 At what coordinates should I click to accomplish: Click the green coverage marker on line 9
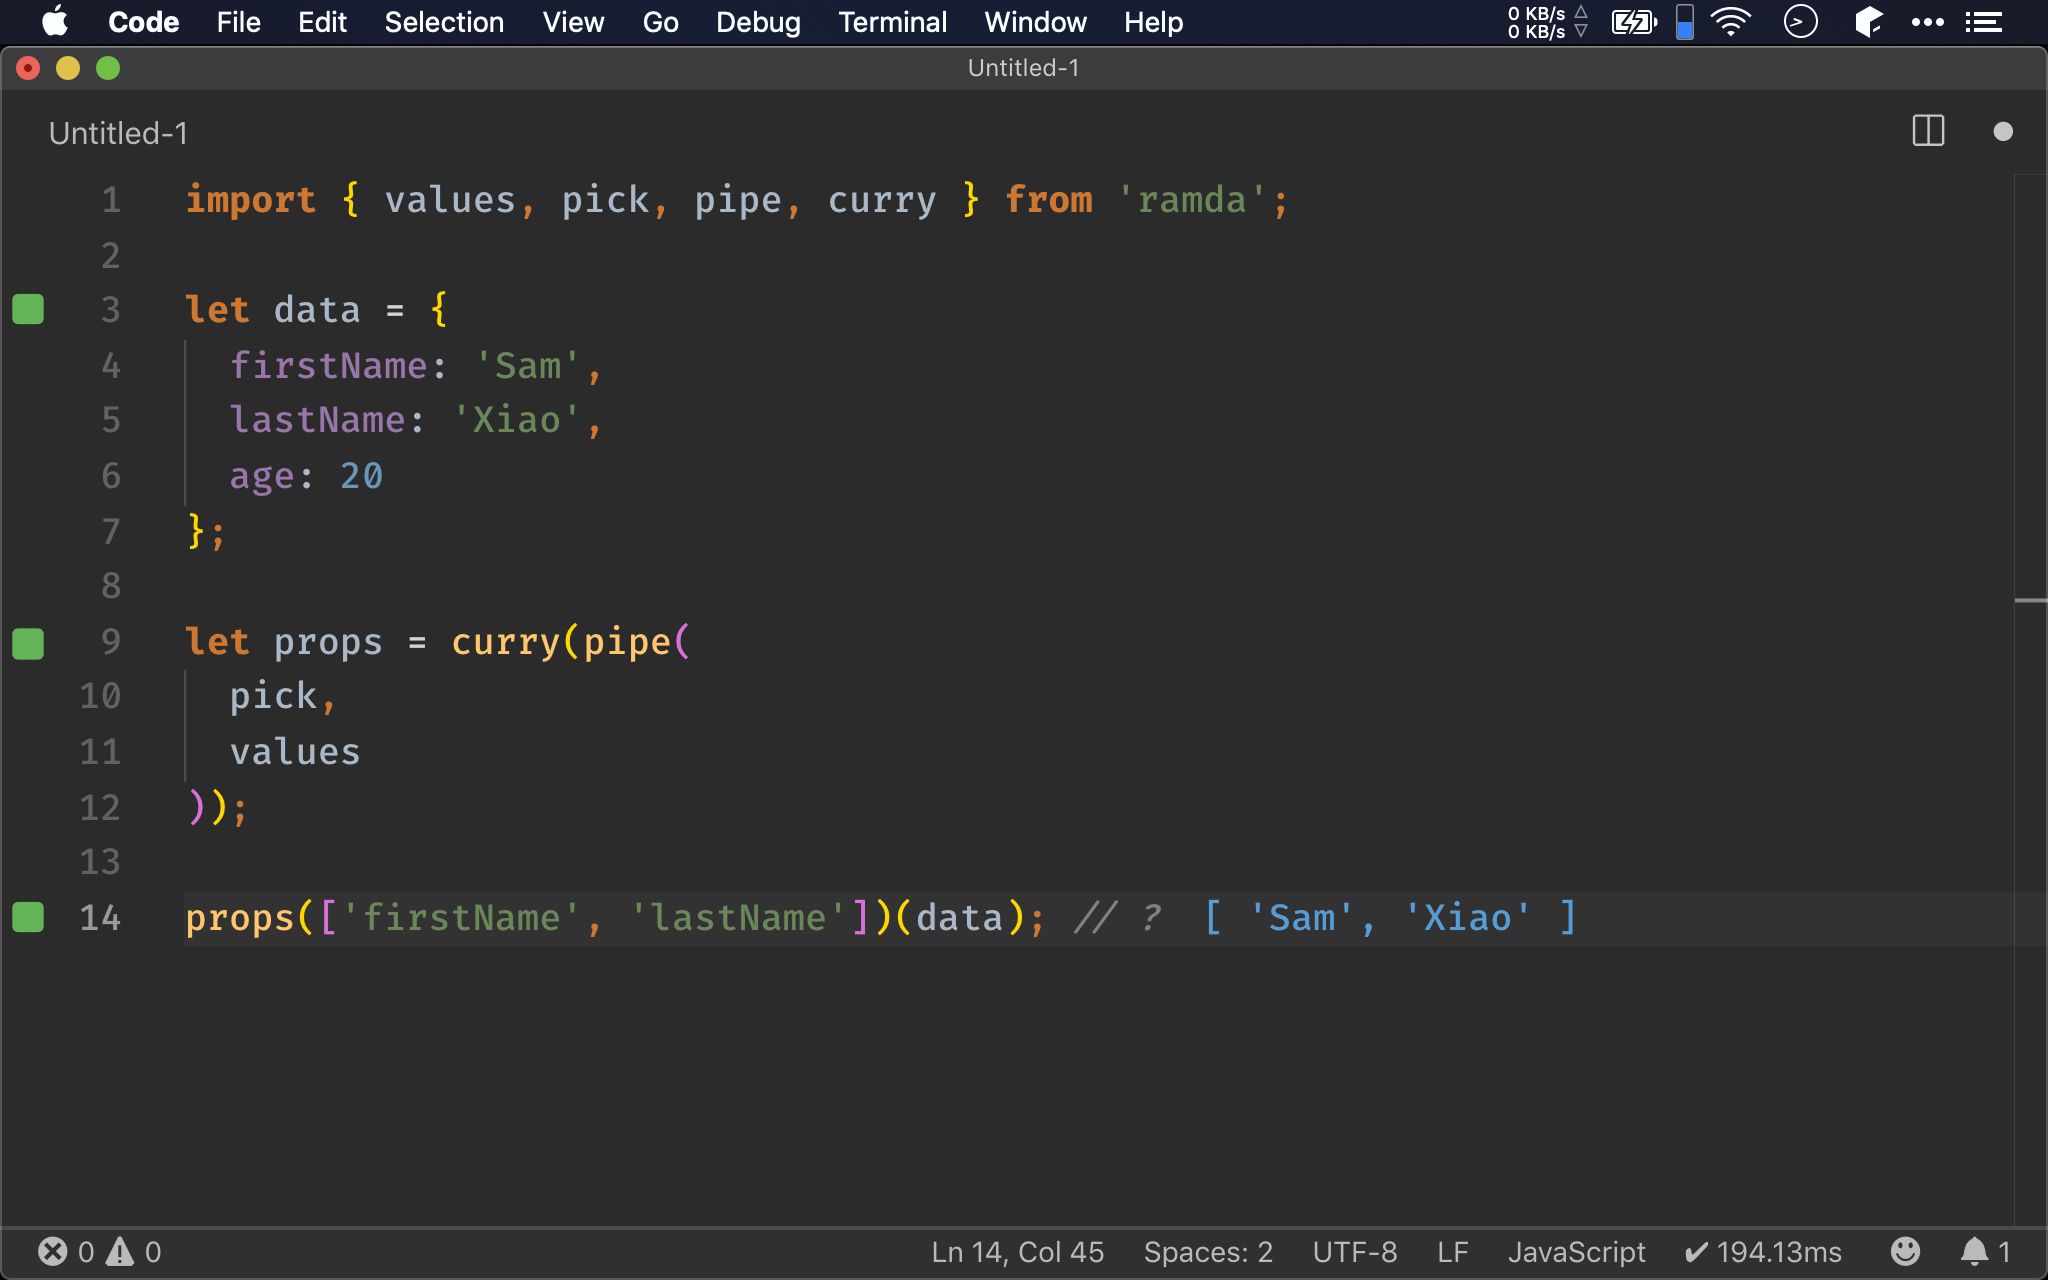coord(28,643)
